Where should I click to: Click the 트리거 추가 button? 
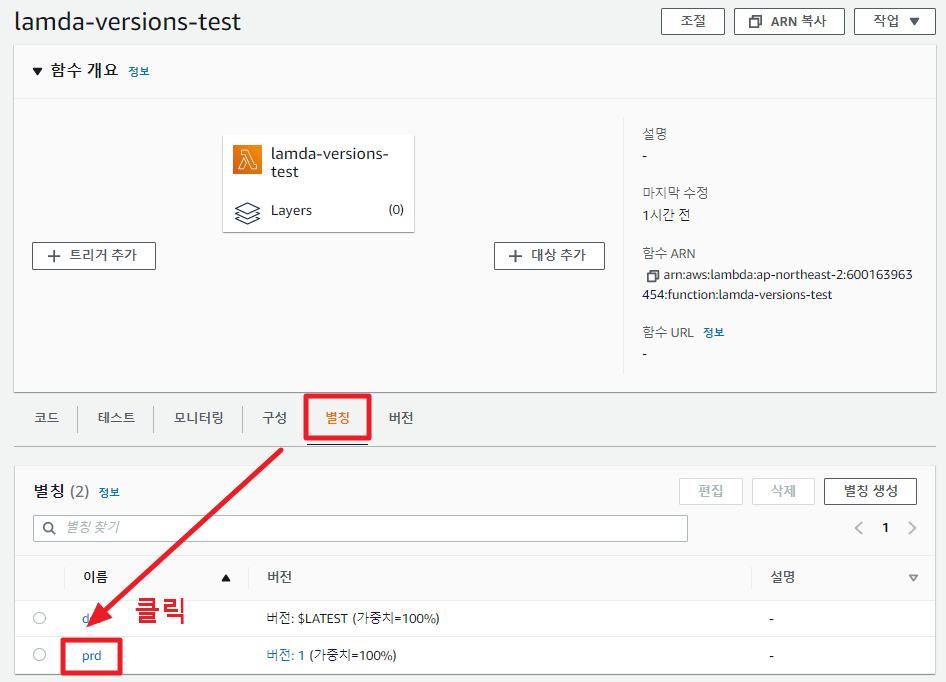pyautogui.click(x=94, y=256)
